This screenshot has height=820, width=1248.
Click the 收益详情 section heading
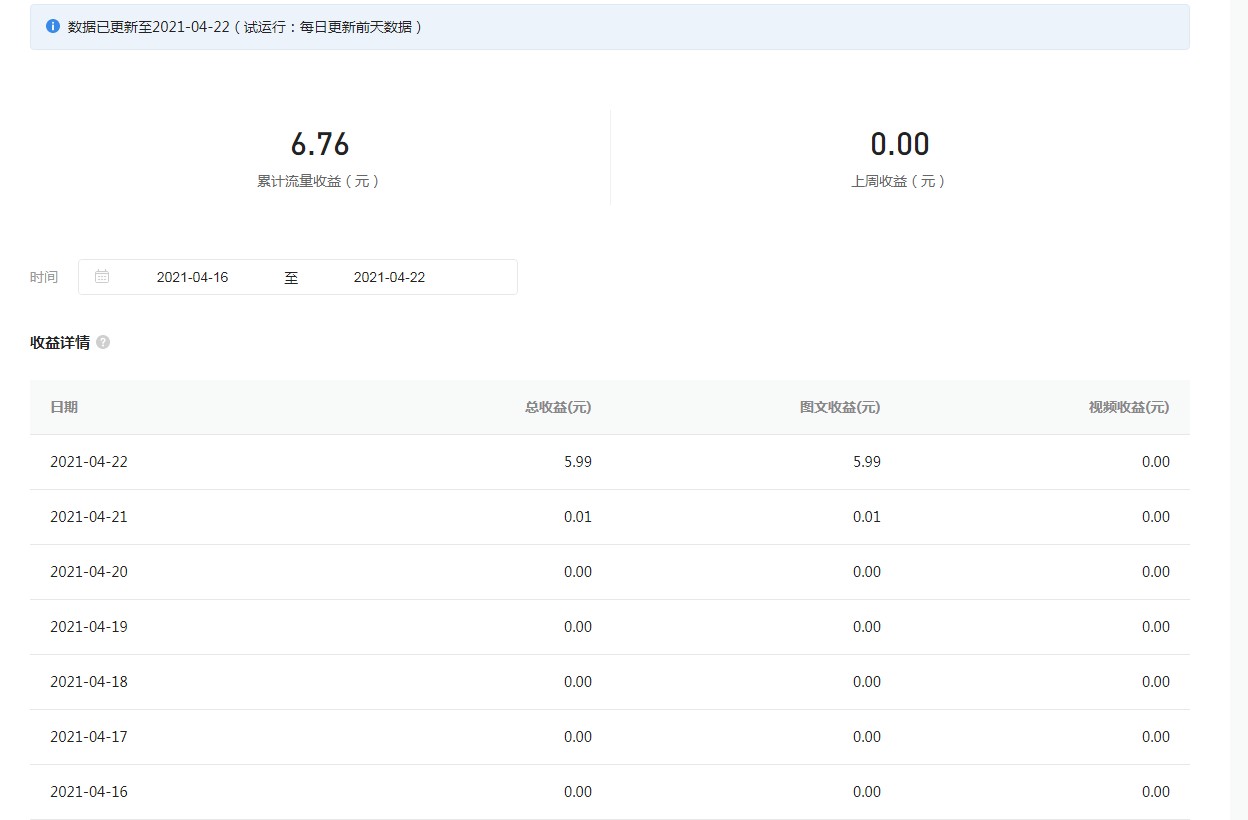[x=60, y=342]
